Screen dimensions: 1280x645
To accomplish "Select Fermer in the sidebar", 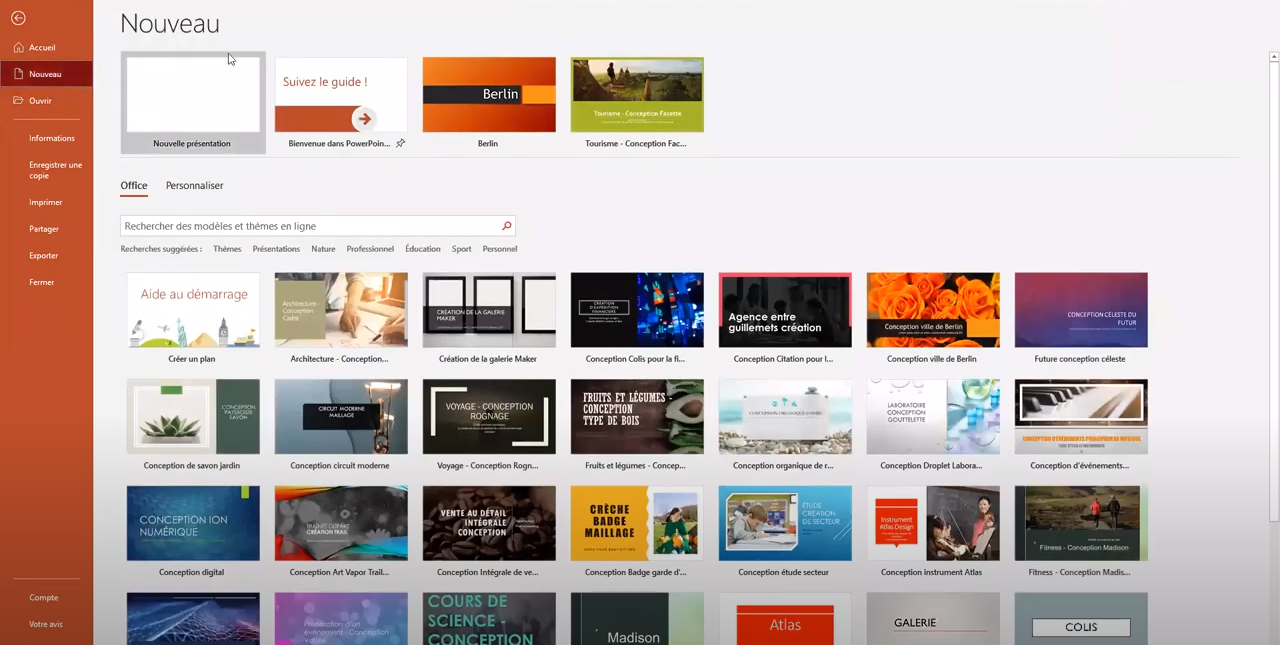I will tap(42, 282).
